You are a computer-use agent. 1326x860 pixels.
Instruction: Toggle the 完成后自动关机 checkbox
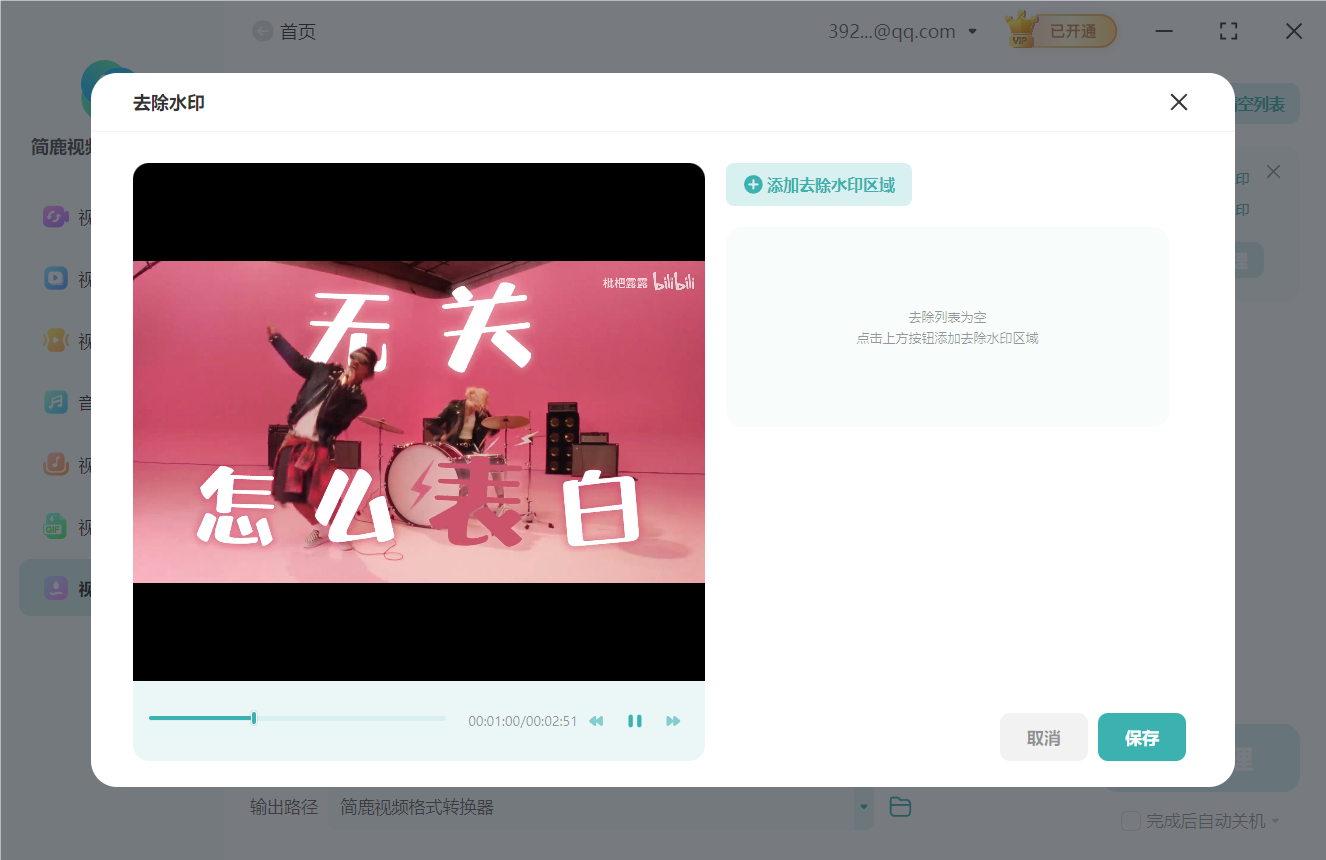coord(1131,821)
